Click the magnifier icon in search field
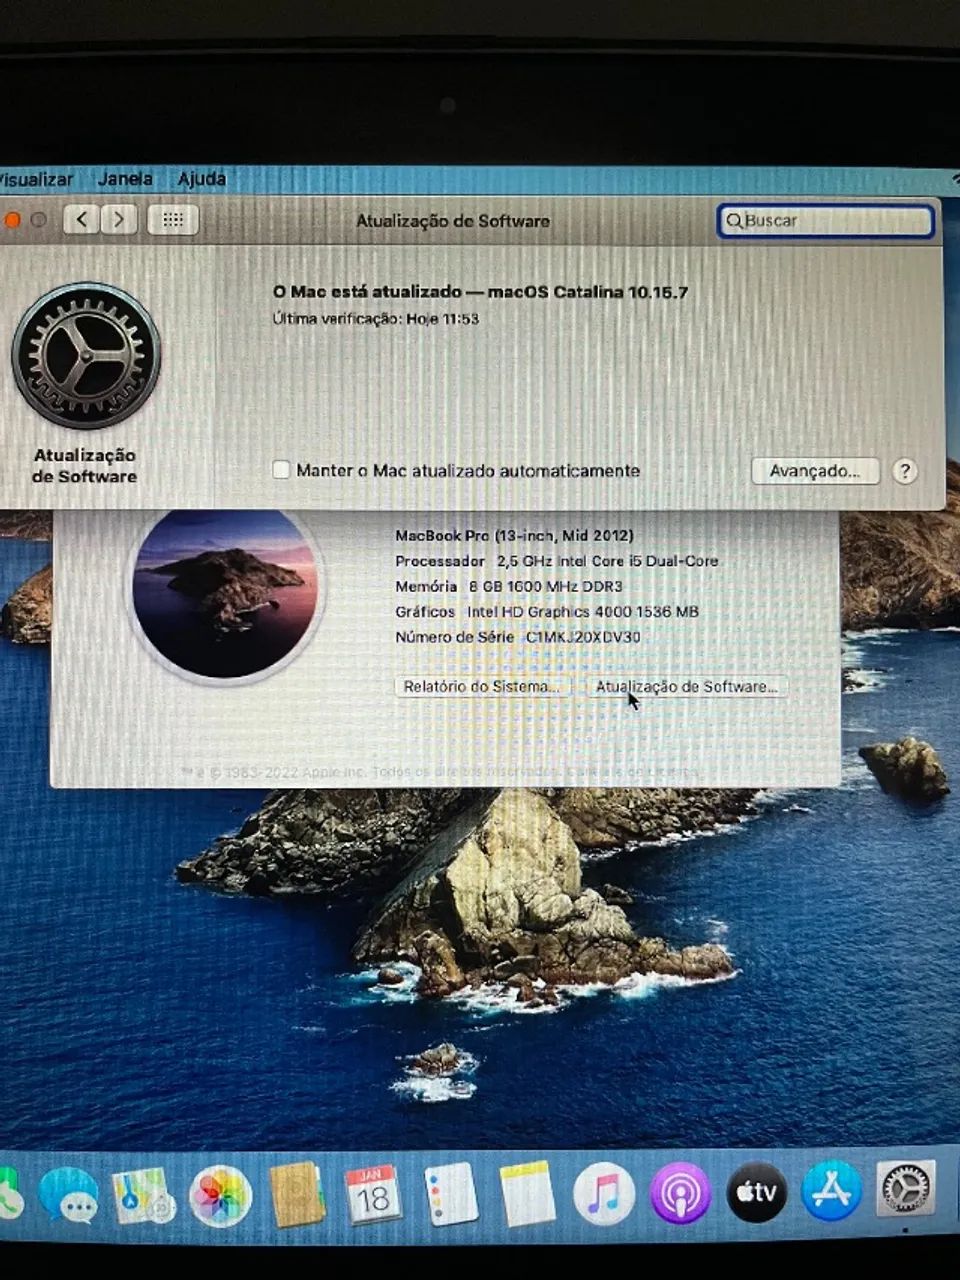The height and width of the screenshot is (1280, 960). (x=734, y=221)
